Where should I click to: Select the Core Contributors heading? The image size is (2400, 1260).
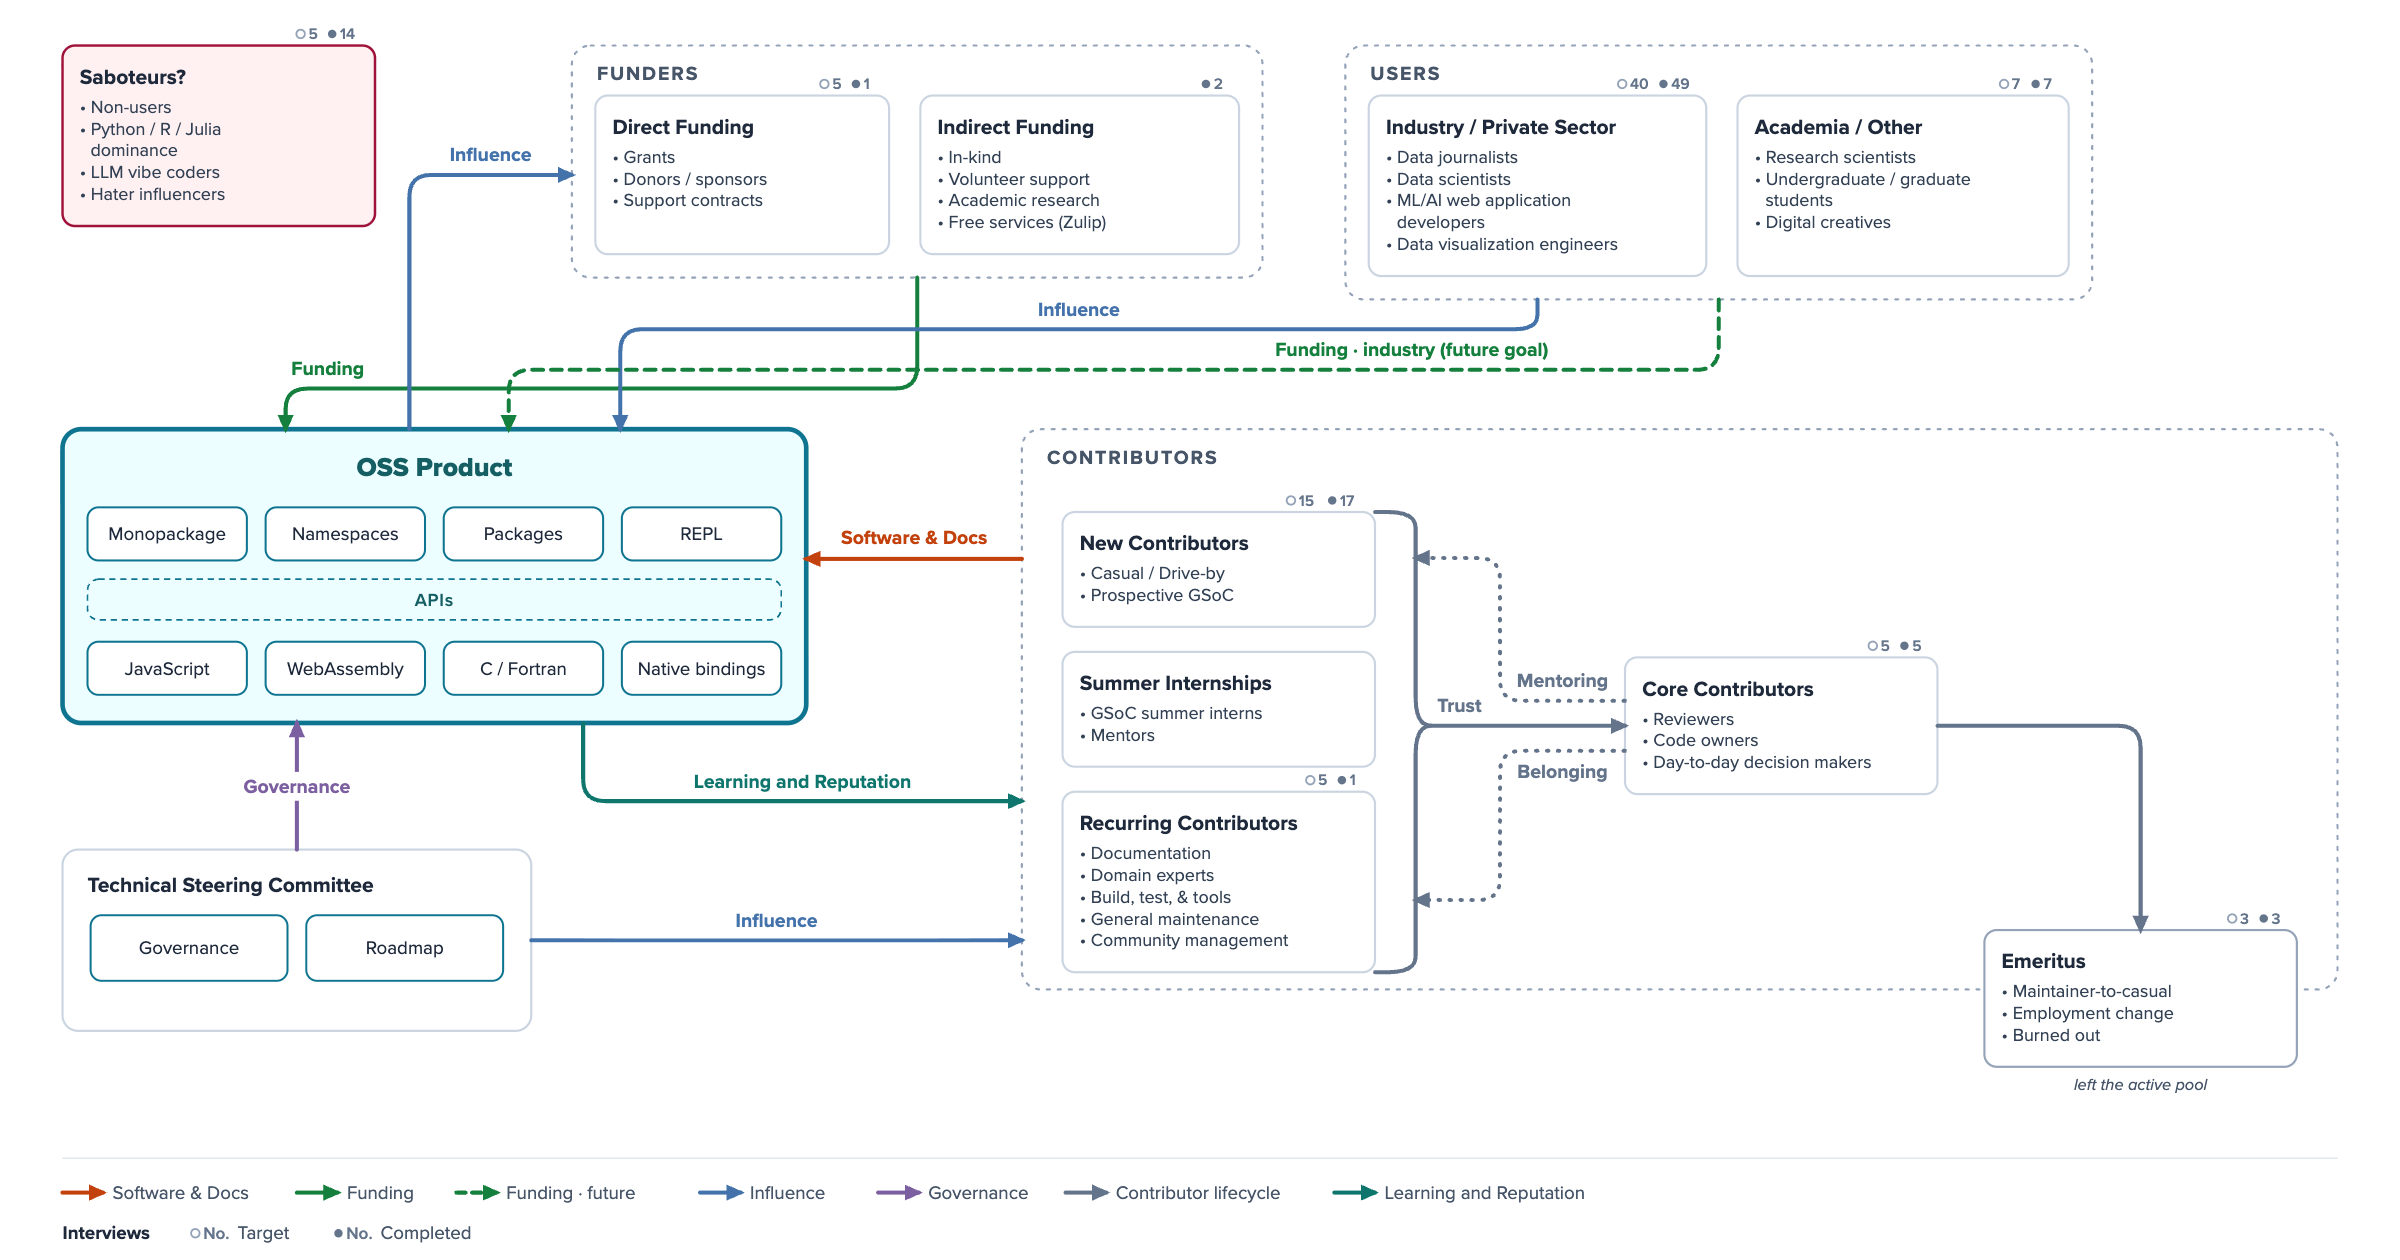tap(1727, 689)
